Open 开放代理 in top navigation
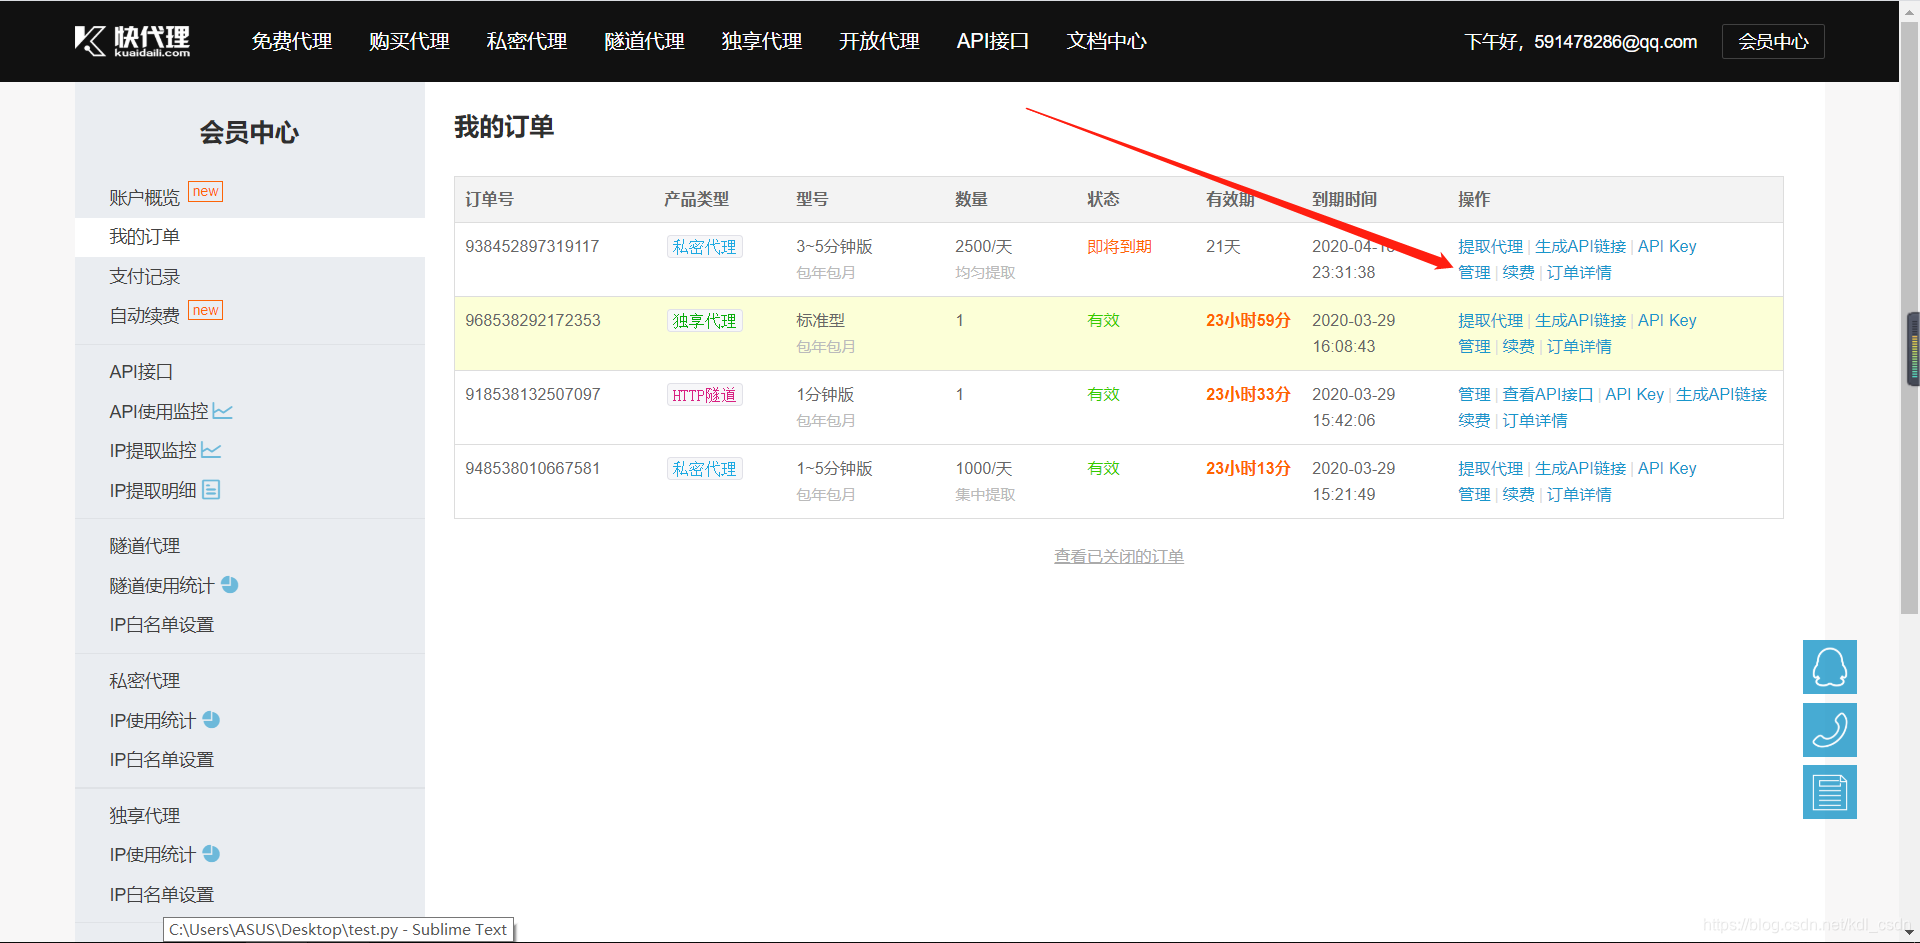This screenshot has width=1920, height=943. 879,41
